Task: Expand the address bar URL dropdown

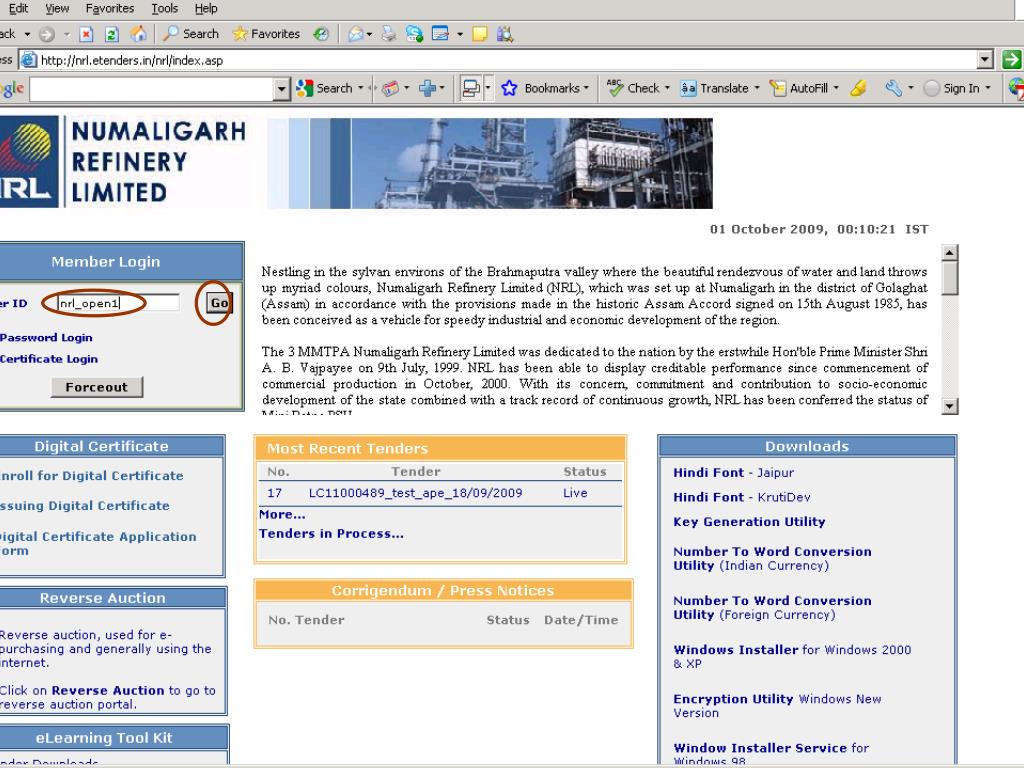Action: [x=985, y=60]
